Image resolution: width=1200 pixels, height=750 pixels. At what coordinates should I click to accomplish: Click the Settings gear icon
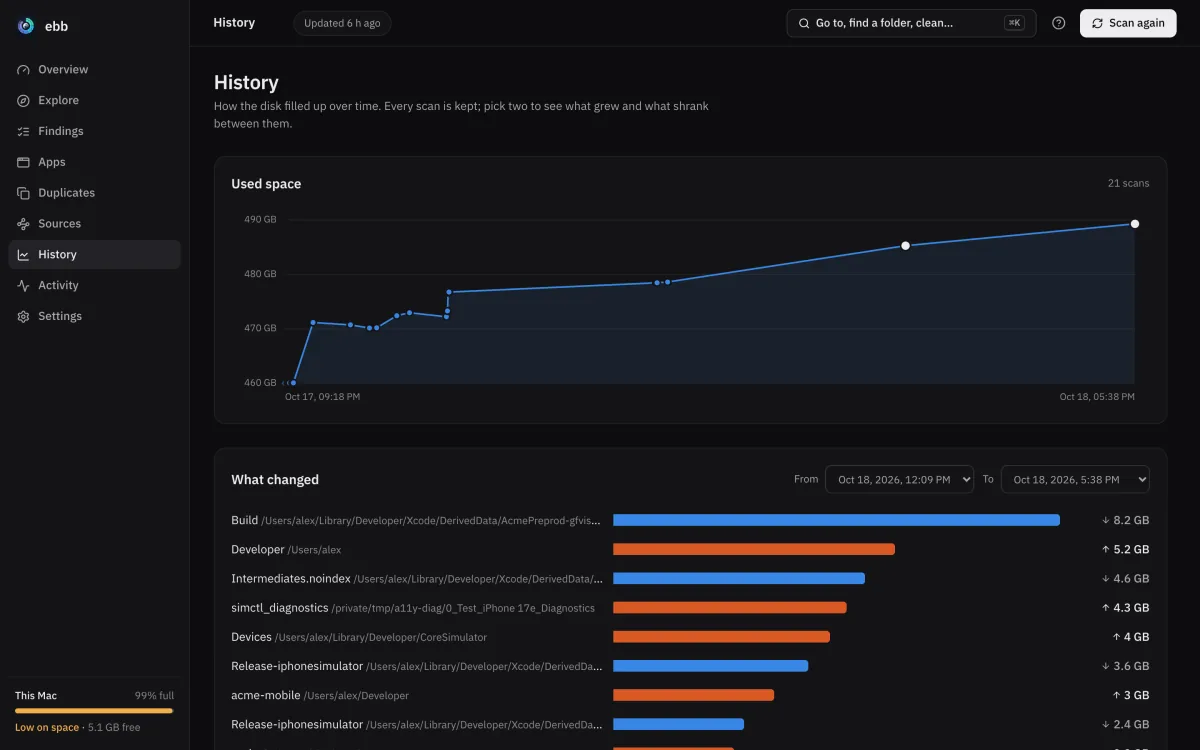pyautogui.click(x=23, y=317)
